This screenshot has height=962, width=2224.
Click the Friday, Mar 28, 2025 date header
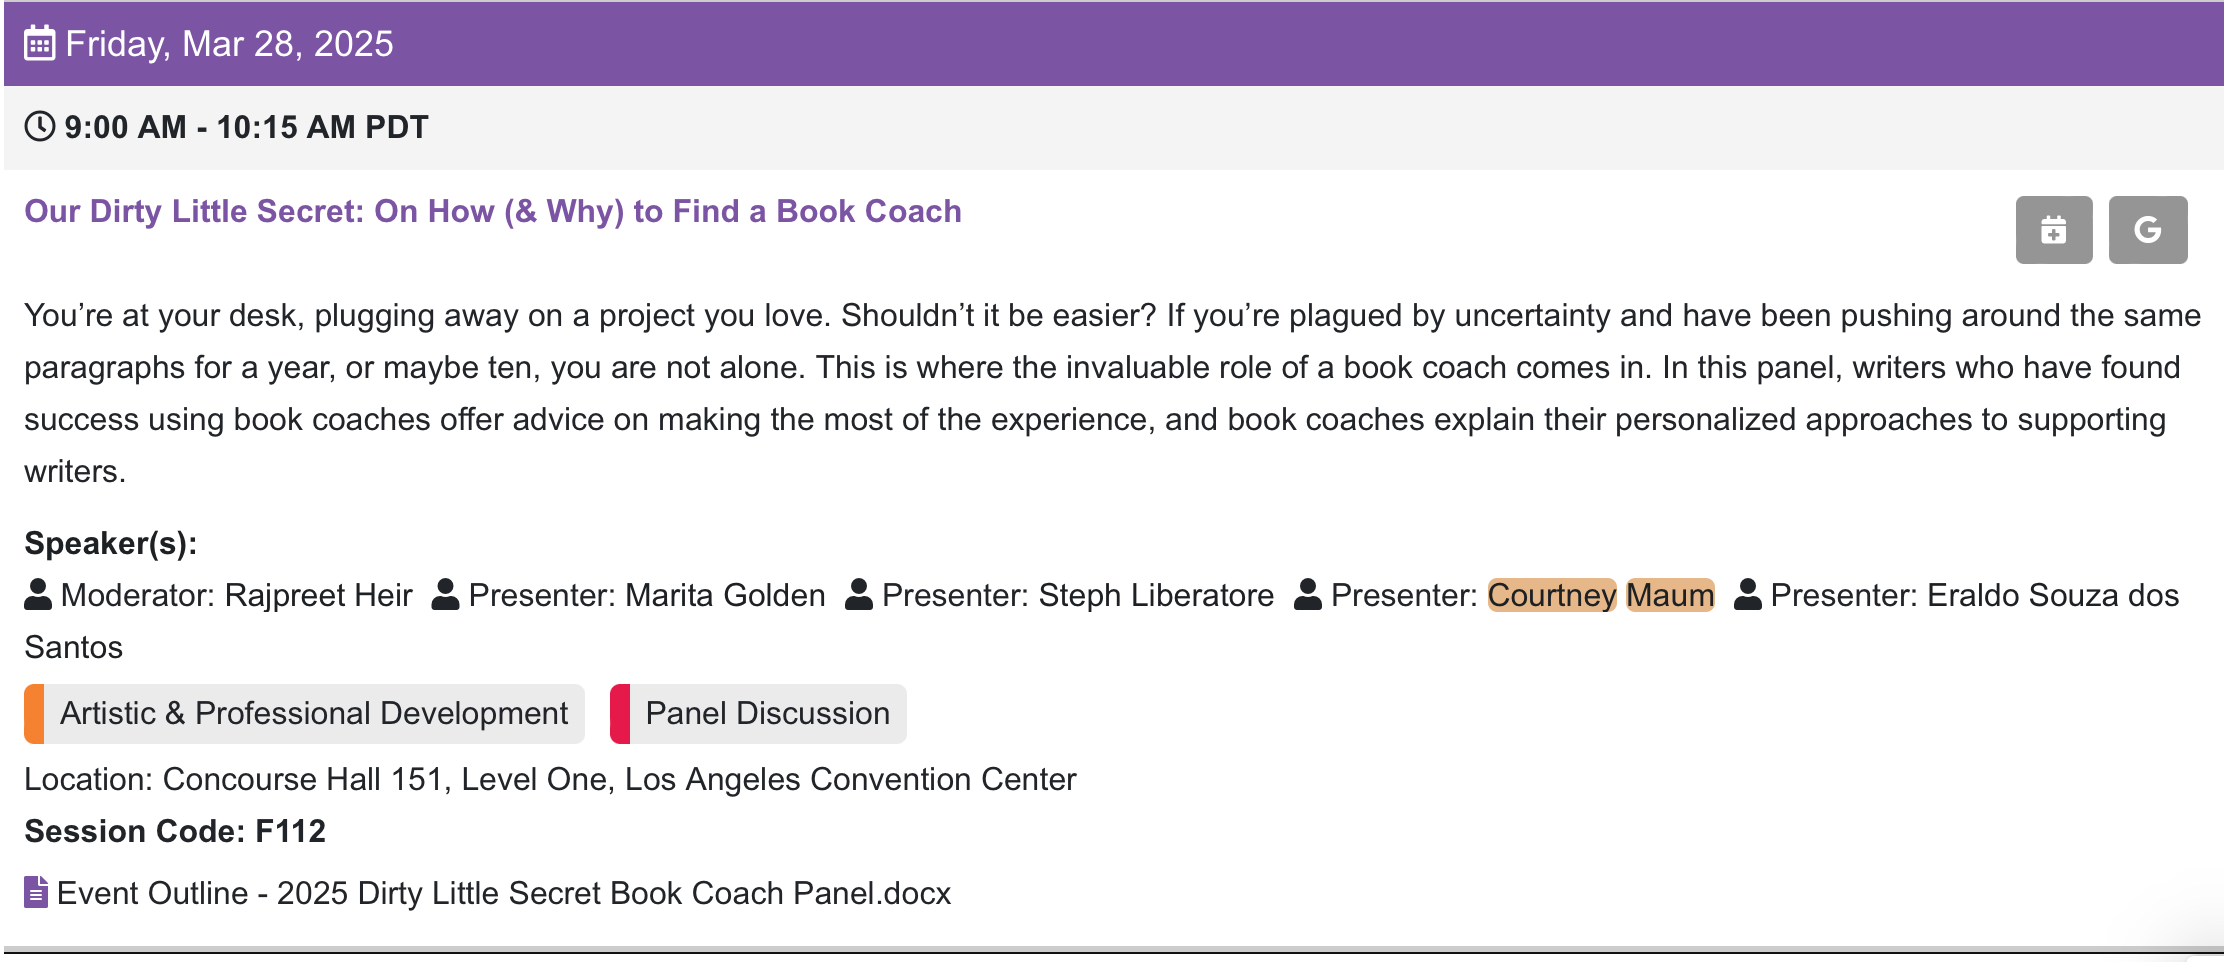[229, 44]
